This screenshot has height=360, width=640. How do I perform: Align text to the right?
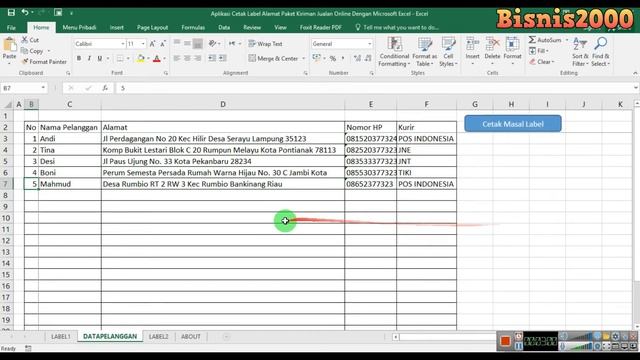(x=198, y=58)
